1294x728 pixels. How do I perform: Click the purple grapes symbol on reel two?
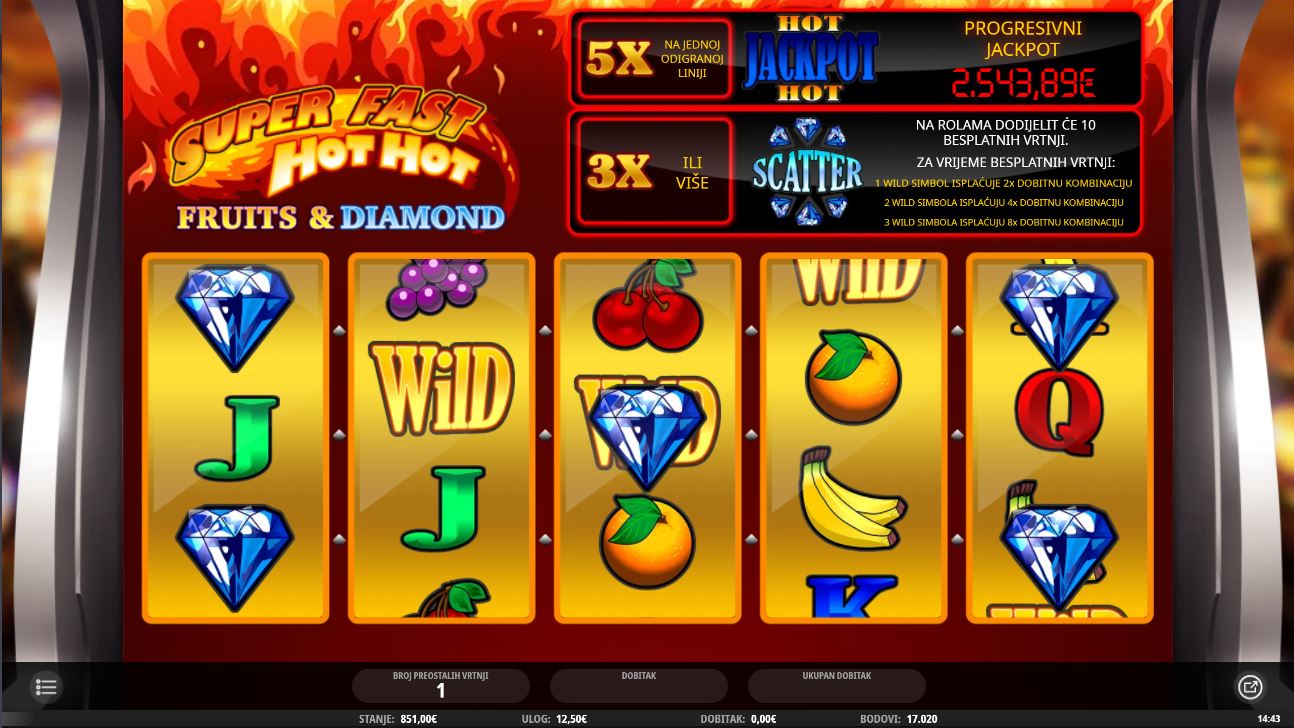tap(437, 287)
